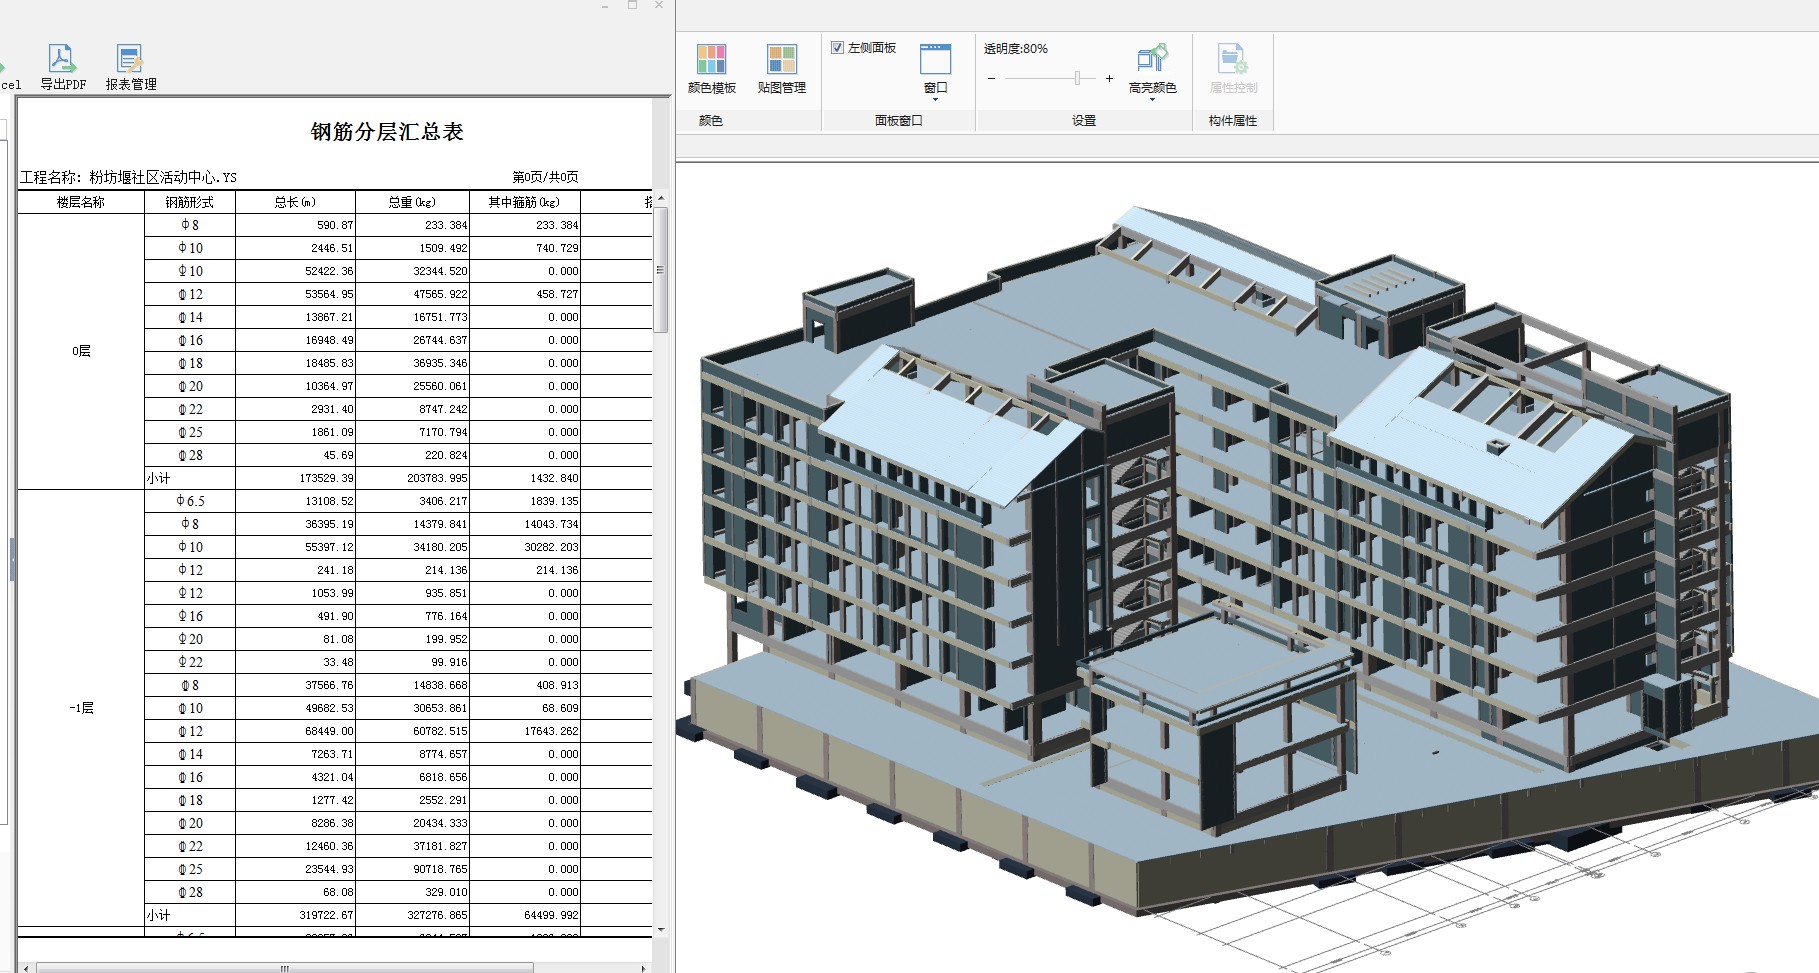Click the report vertical scrollbar down arrow
This screenshot has height=973, width=1819.
pos(660,930)
